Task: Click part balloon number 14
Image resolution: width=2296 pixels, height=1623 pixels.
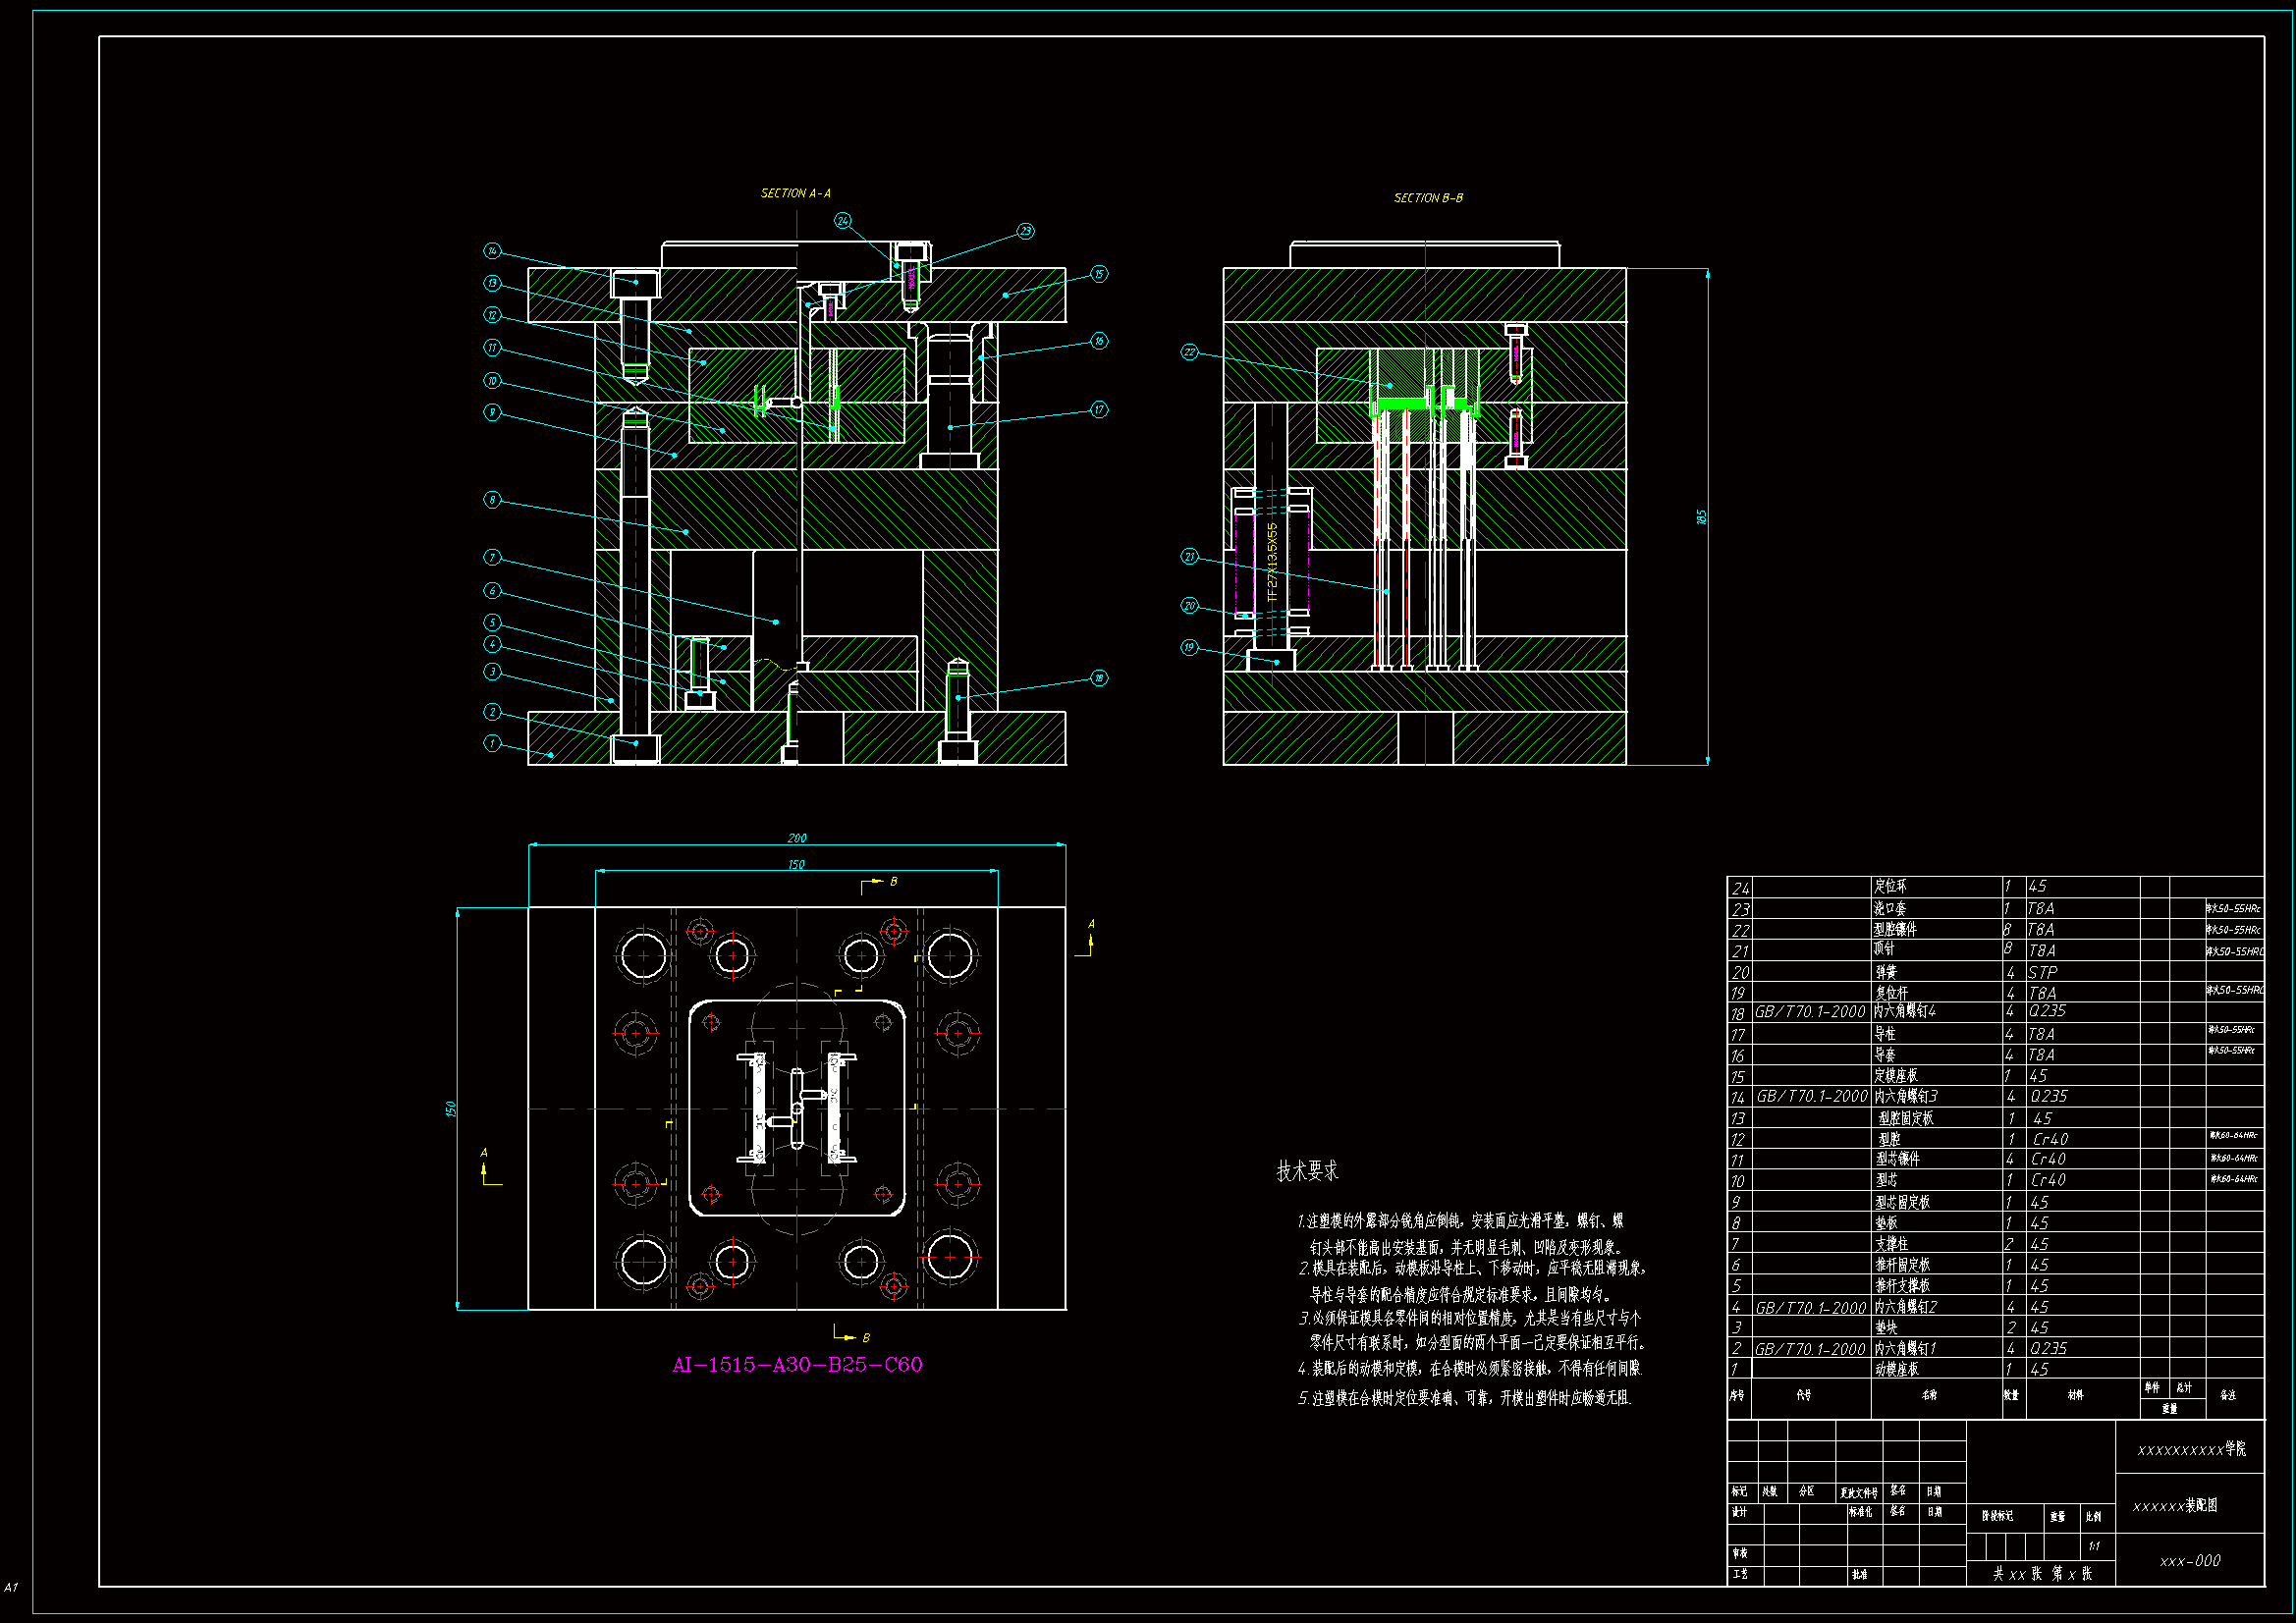Action: [492, 251]
